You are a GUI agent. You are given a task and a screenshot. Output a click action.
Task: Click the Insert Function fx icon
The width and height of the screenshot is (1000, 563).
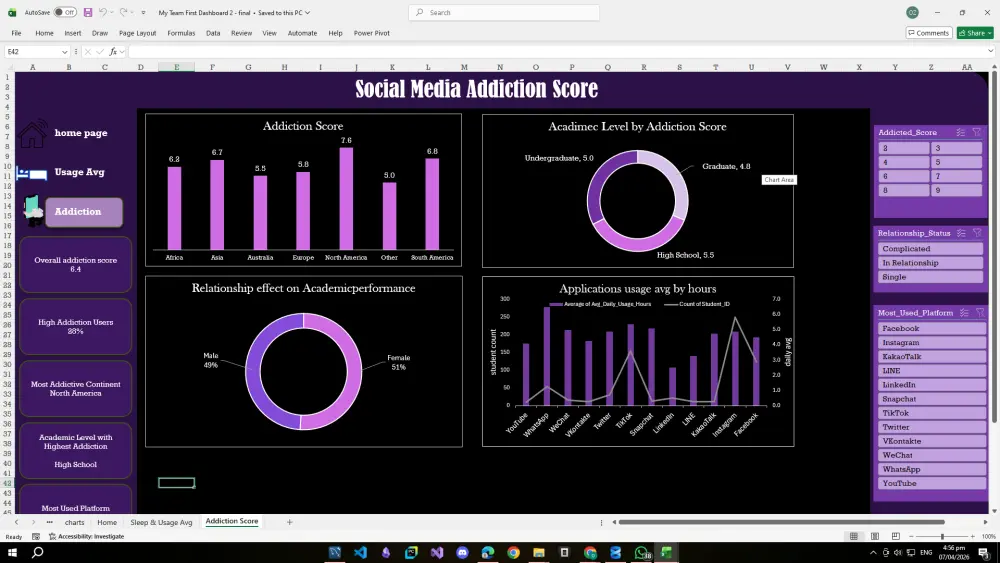[x=113, y=52]
